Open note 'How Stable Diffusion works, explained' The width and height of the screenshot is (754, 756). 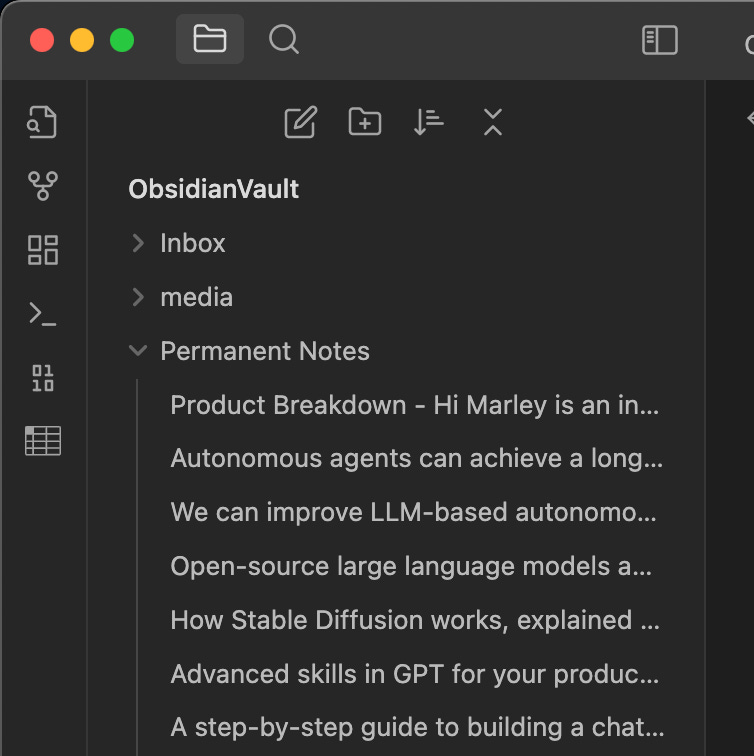tap(415, 620)
